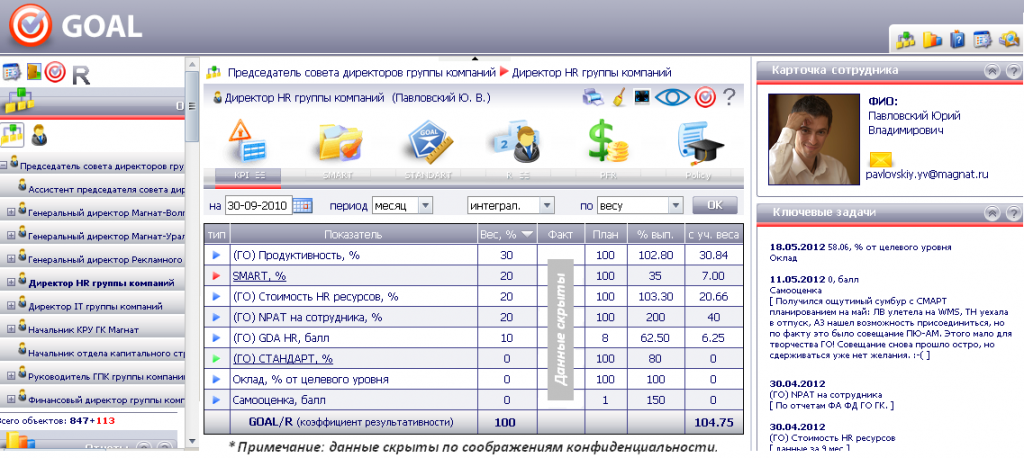Click the red target icon in left toolbar
This screenshot has width=1024, height=458.
[x=56, y=72]
